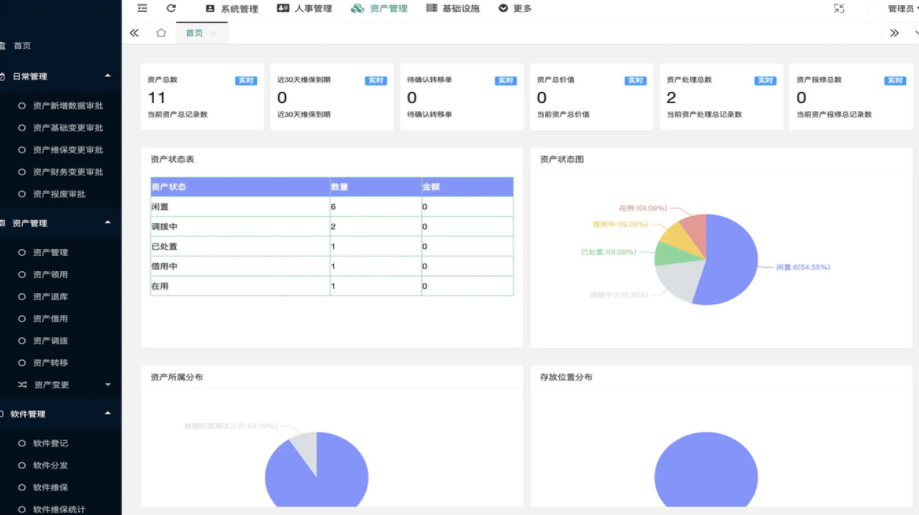Open 人事管理 top menu
Viewport: 919px width, 515px height.
[305, 9]
